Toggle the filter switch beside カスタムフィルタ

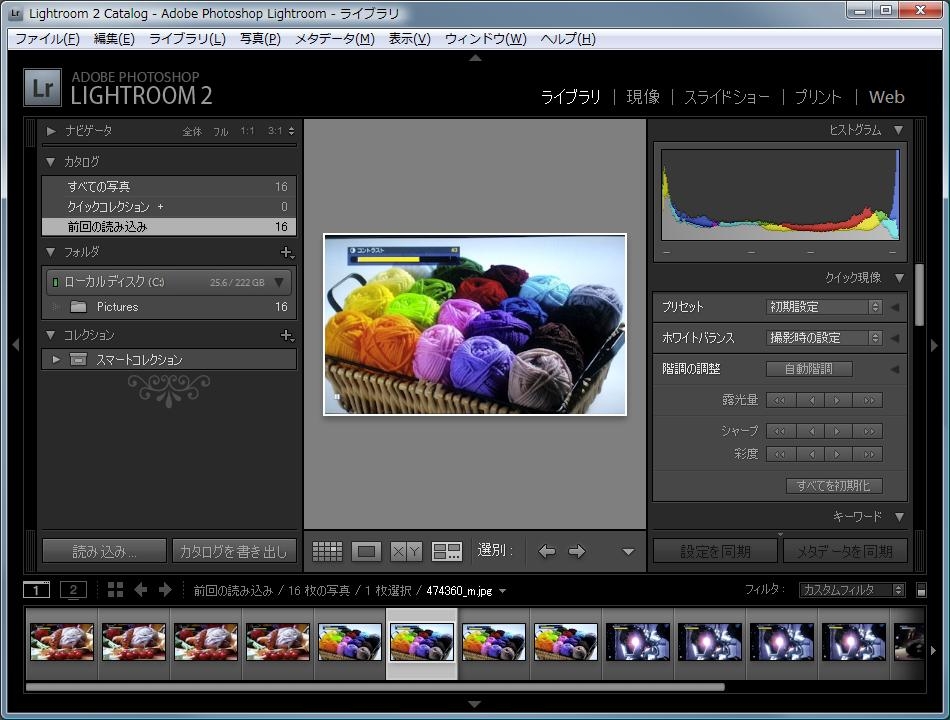[x=921, y=591]
